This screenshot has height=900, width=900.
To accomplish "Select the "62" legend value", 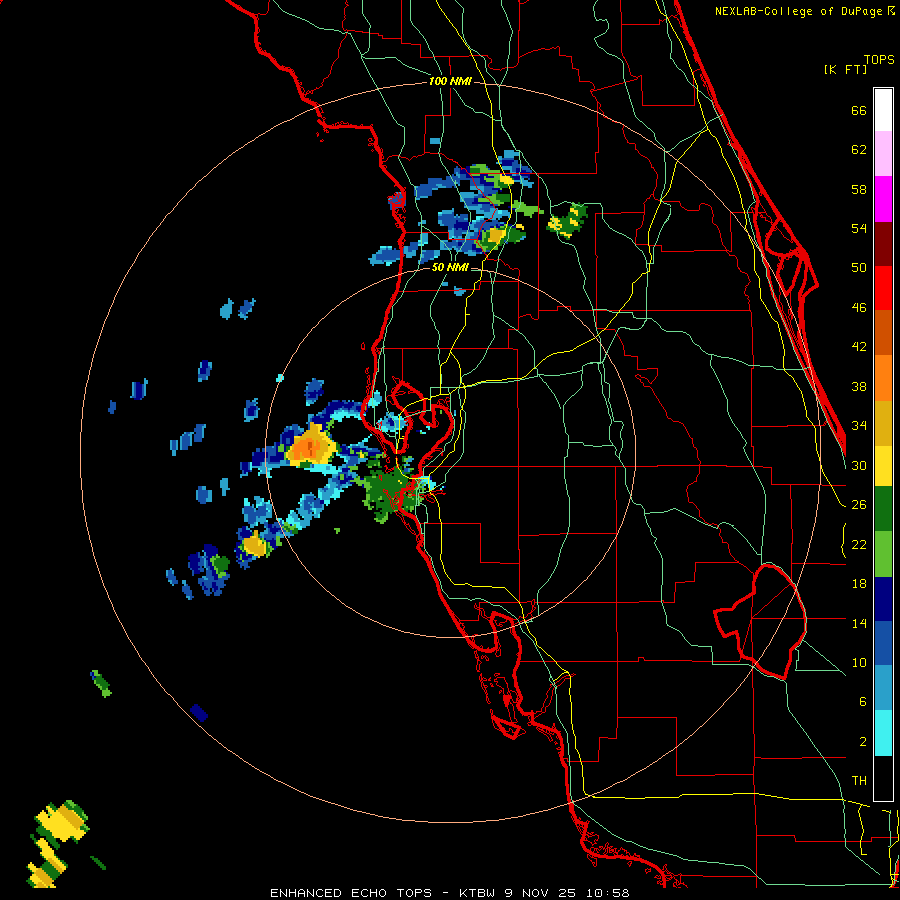I will pyautogui.click(x=859, y=150).
